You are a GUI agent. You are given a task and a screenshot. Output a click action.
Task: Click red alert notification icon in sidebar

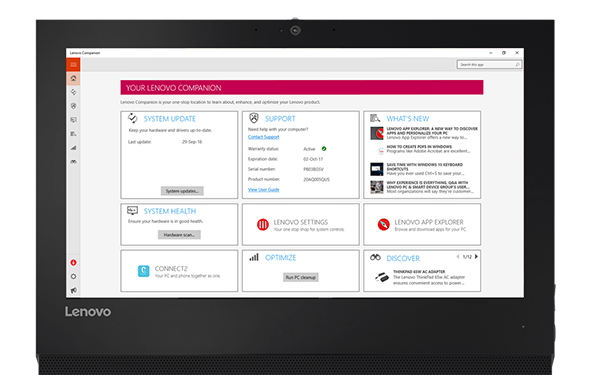pyautogui.click(x=73, y=263)
